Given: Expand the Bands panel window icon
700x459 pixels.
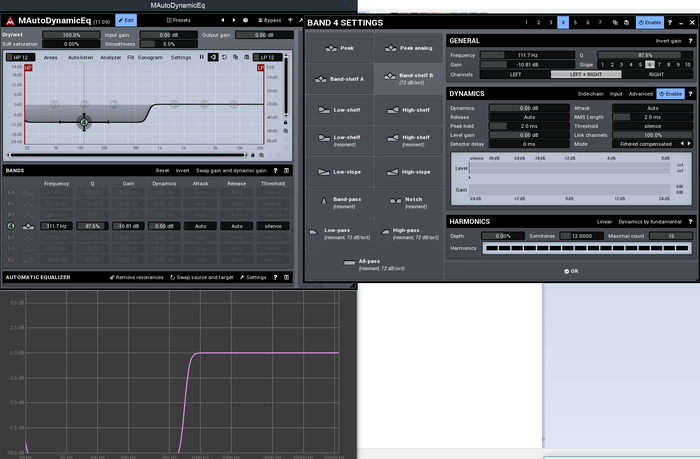Looking at the screenshot, I should point(286,171).
